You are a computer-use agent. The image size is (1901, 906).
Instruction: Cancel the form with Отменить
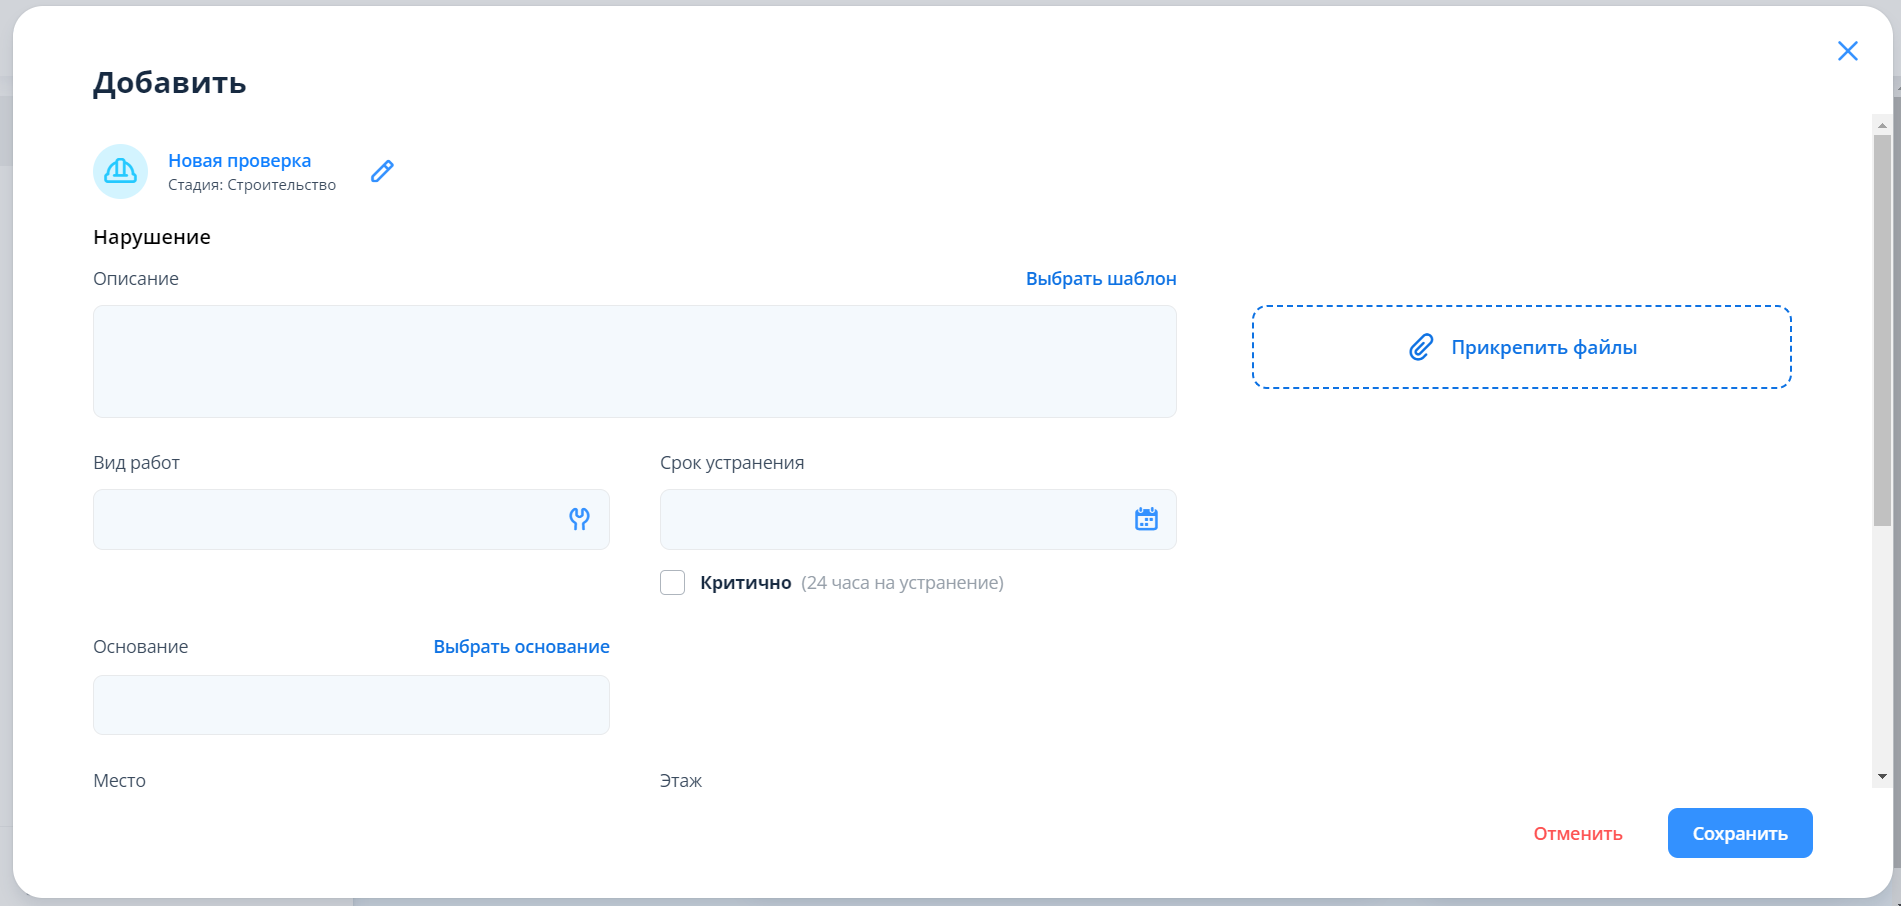click(x=1577, y=834)
